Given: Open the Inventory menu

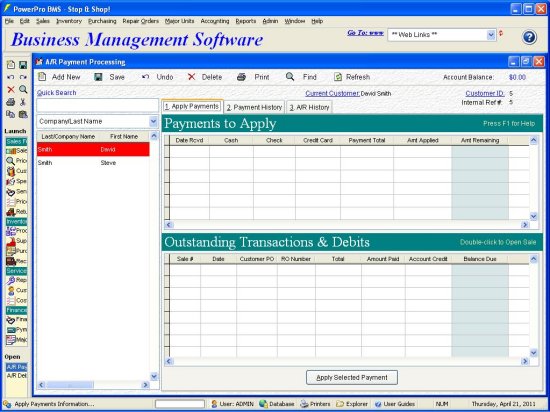Looking at the screenshot, I should point(69,21).
